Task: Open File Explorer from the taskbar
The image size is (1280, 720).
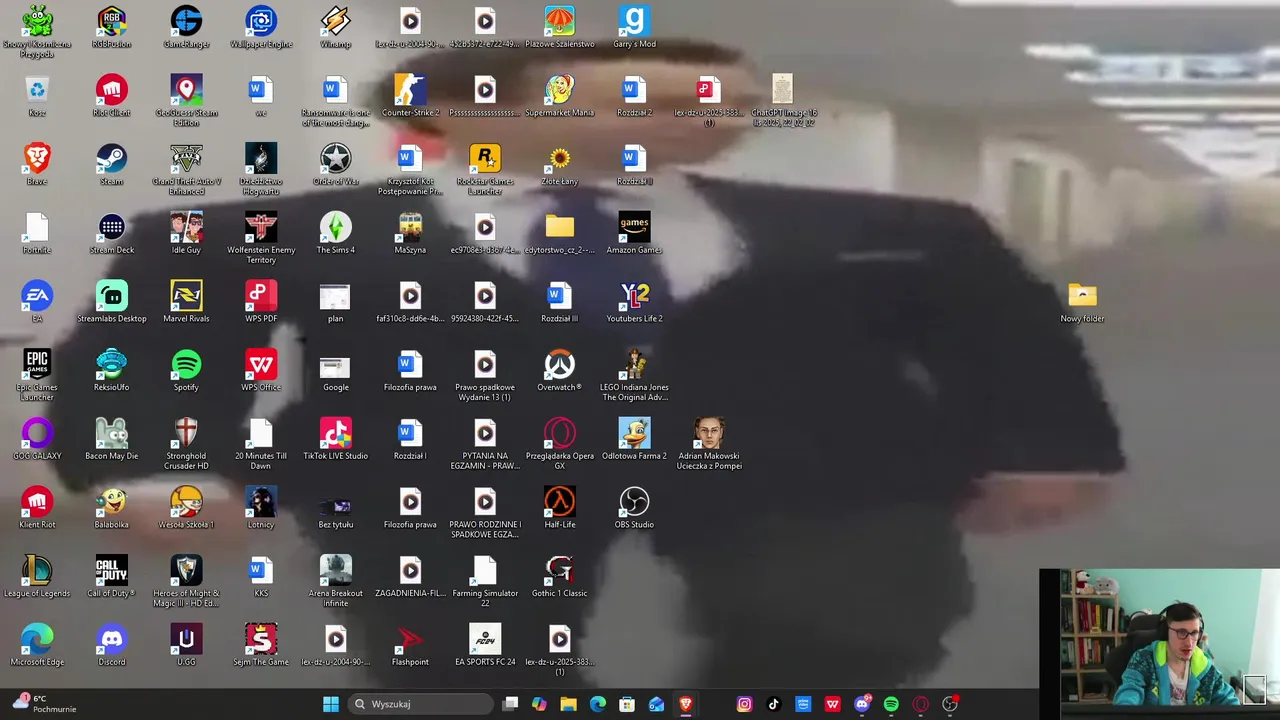Action: click(568, 704)
